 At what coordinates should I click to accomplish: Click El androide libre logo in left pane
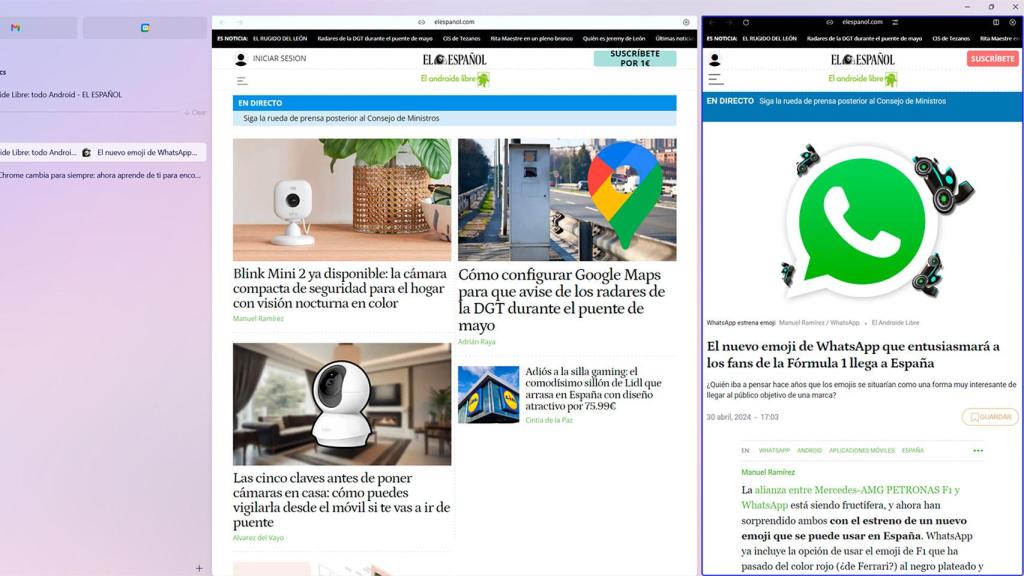click(455, 79)
